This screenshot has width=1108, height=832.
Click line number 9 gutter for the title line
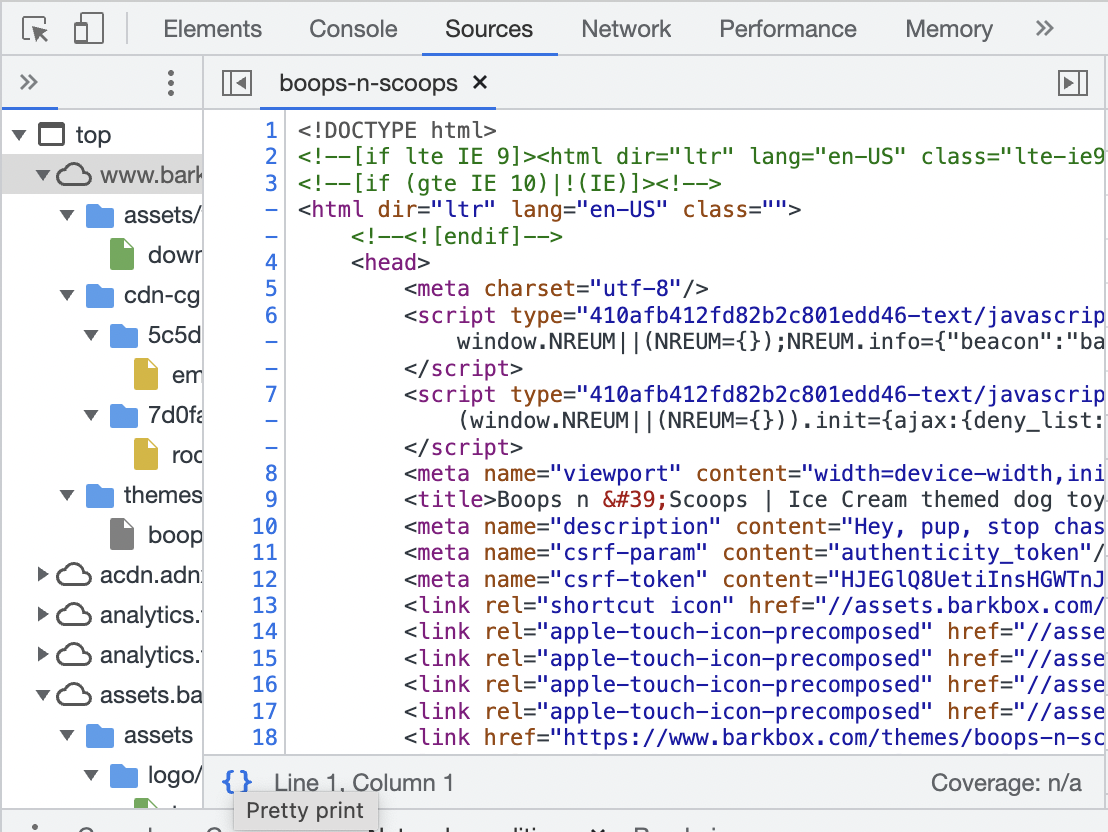coord(271,499)
